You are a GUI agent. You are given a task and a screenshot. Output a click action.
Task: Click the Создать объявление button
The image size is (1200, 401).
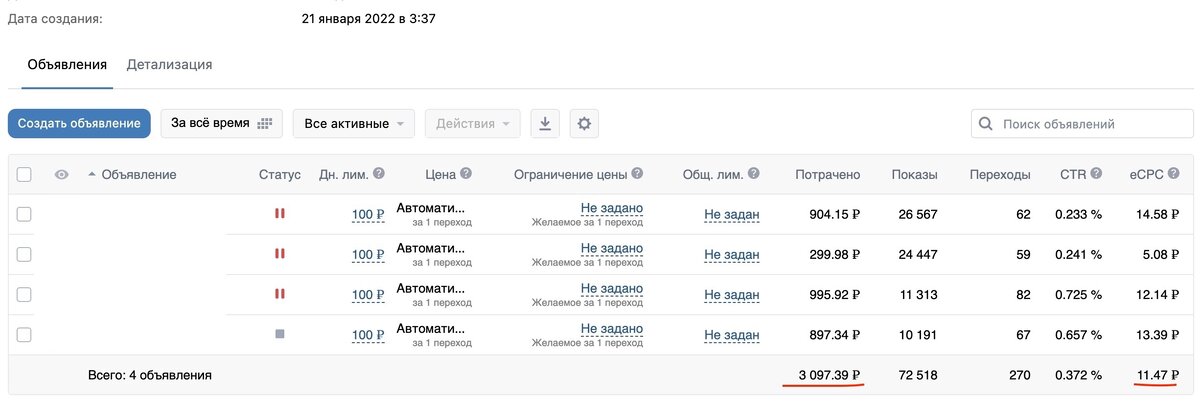click(x=79, y=124)
